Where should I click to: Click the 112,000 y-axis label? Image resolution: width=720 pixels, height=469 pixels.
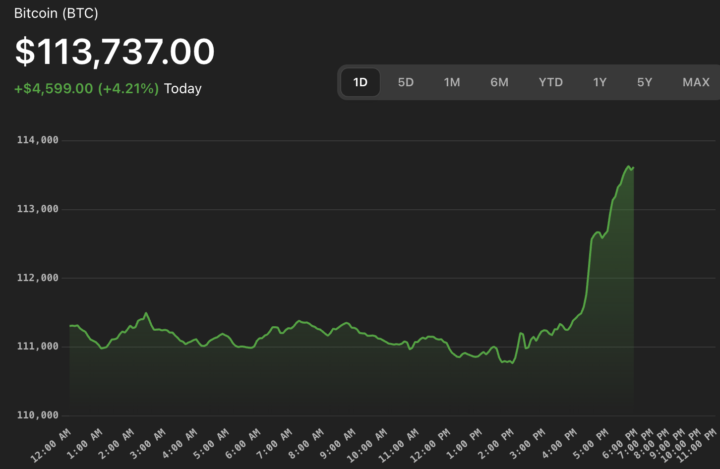38,278
